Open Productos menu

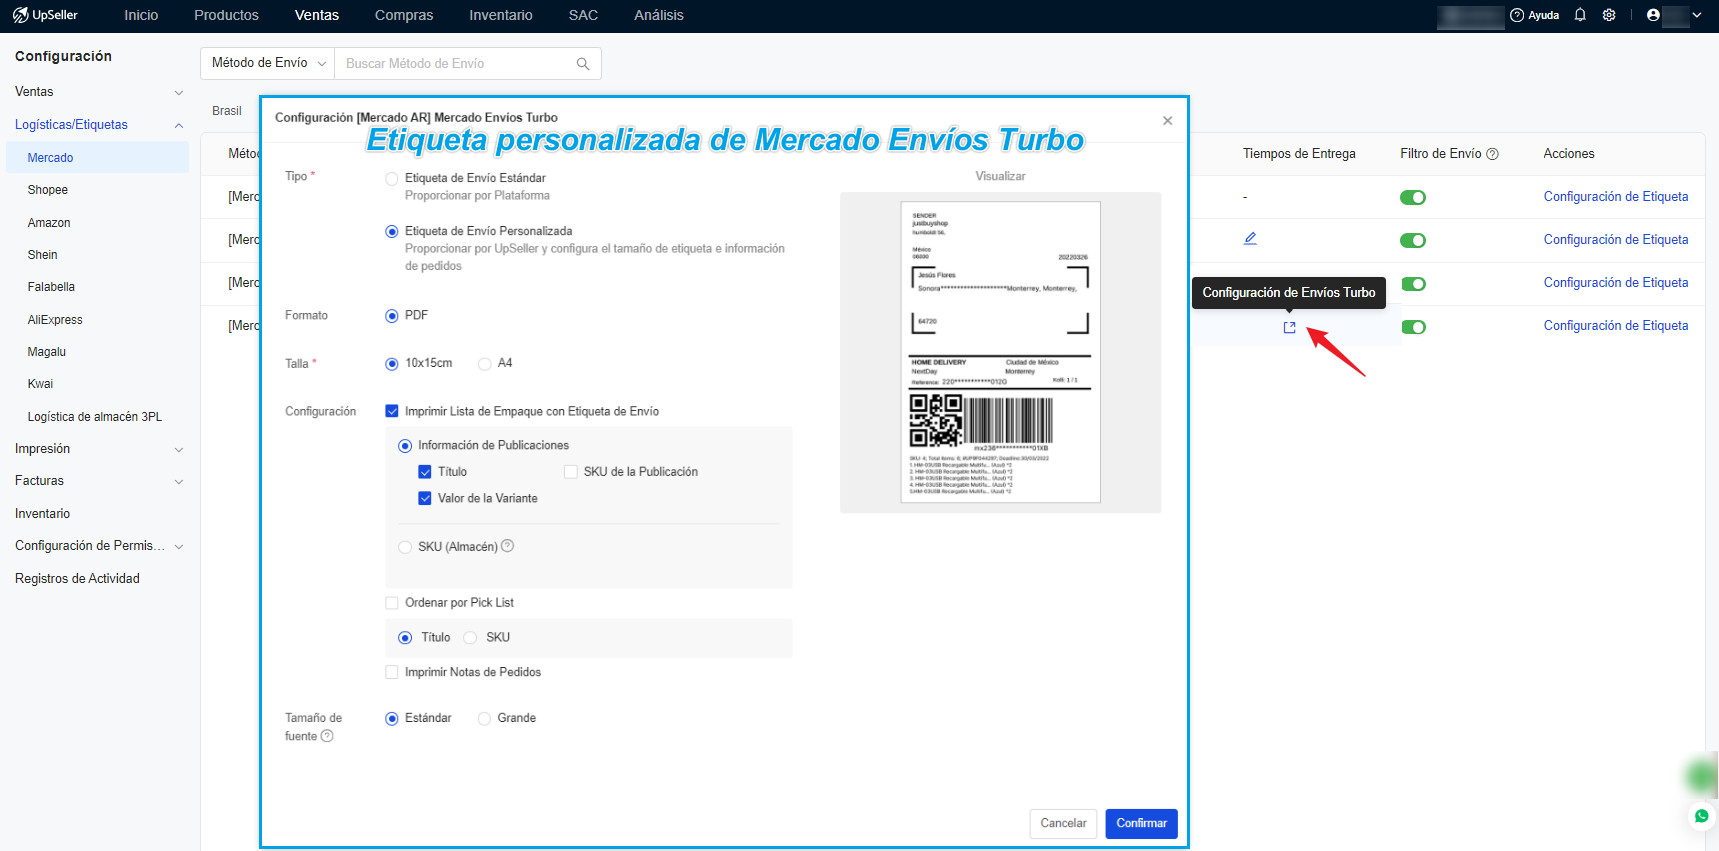pyautogui.click(x=226, y=15)
